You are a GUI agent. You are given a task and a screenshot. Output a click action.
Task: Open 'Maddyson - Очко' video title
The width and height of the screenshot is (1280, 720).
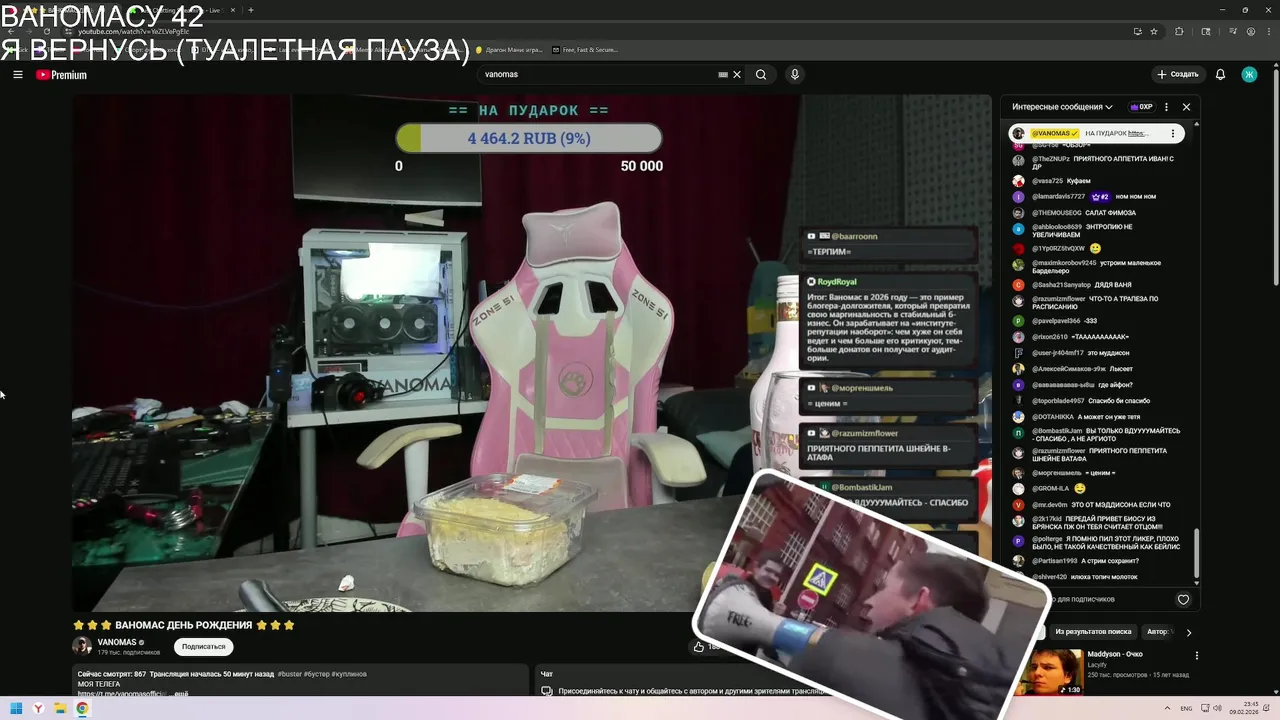(x=1115, y=654)
